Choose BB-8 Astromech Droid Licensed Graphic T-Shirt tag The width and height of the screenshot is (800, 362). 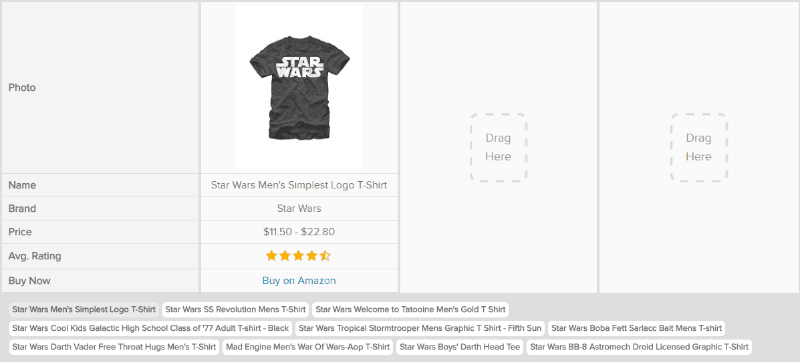pyautogui.click(x=639, y=347)
